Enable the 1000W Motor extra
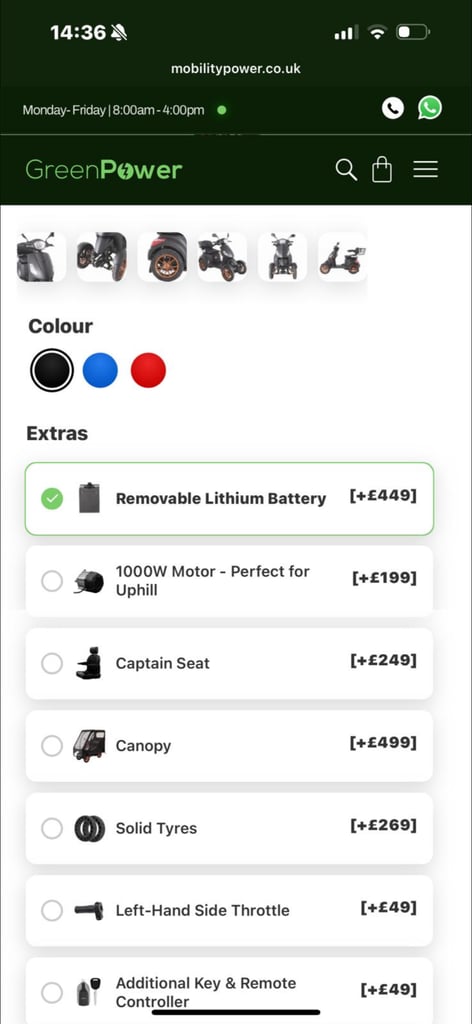The width and height of the screenshot is (472, 1024). (229, 581)
